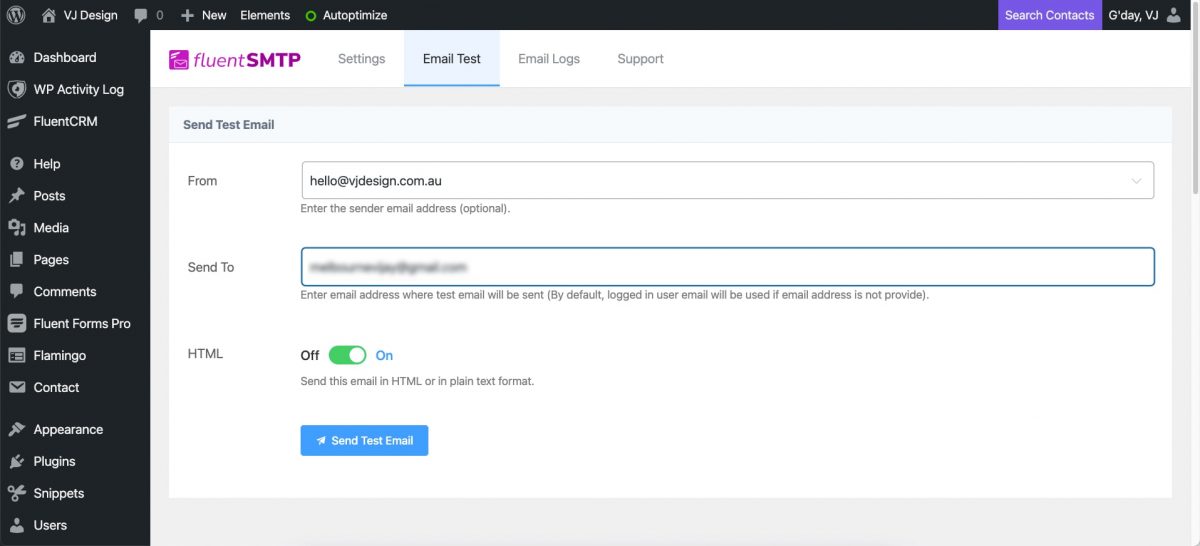Open Fluent Forms Pro in sidebar
1200x546 pixels.
81,324
